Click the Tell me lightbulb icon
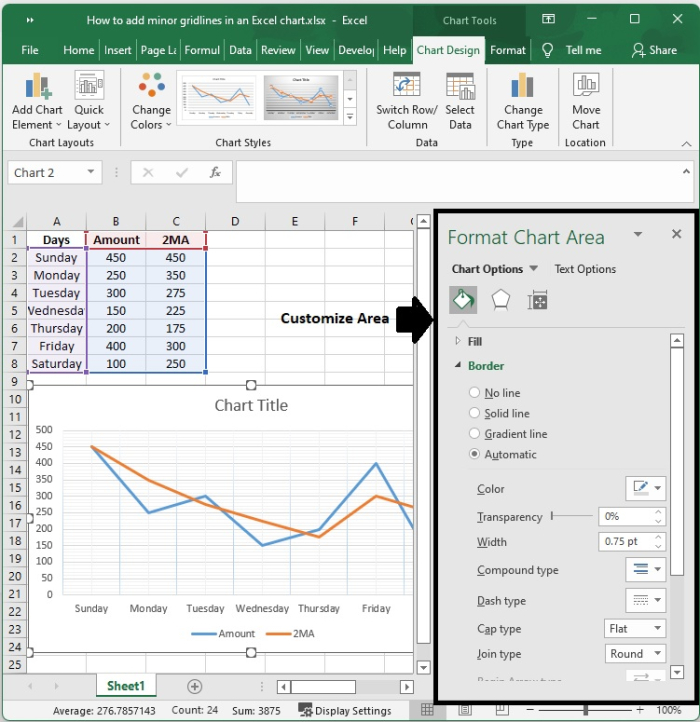700x722 pixels. (x=547, y=50)
